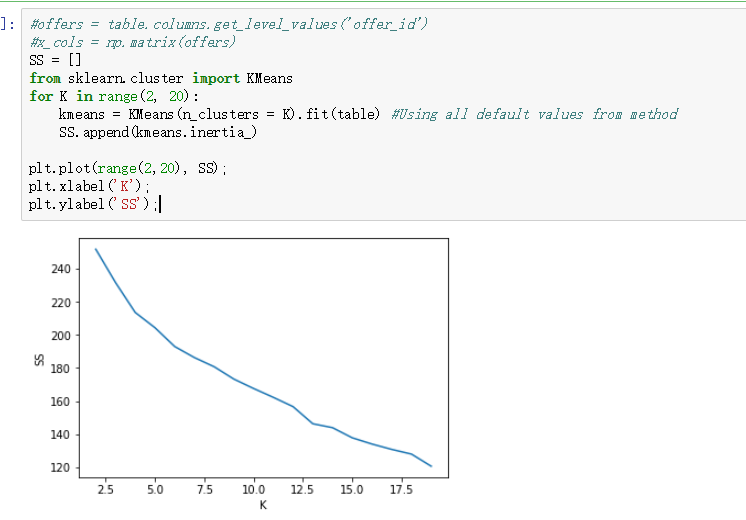Viewport: 746px width, 520px height.
Task: Click the 'from sklearn.cluster import KMeans' line
Action: click(x=161, y=78)
